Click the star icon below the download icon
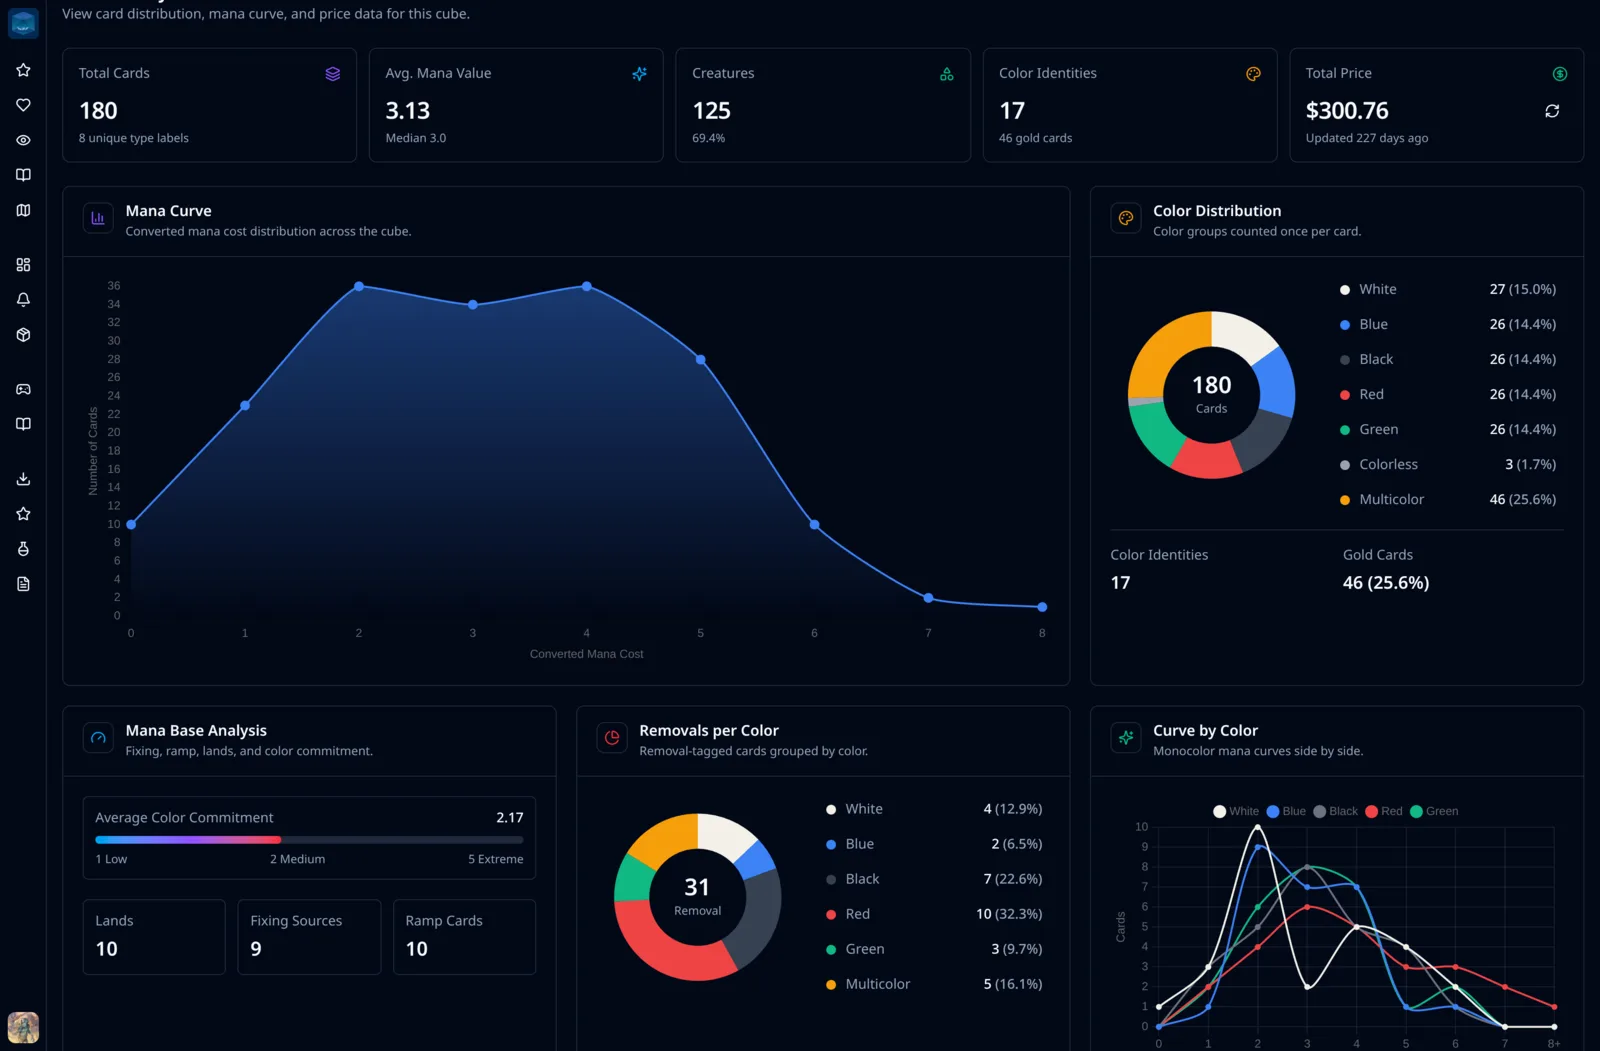Screen dimensions: 1600x1051 point(23,514)
